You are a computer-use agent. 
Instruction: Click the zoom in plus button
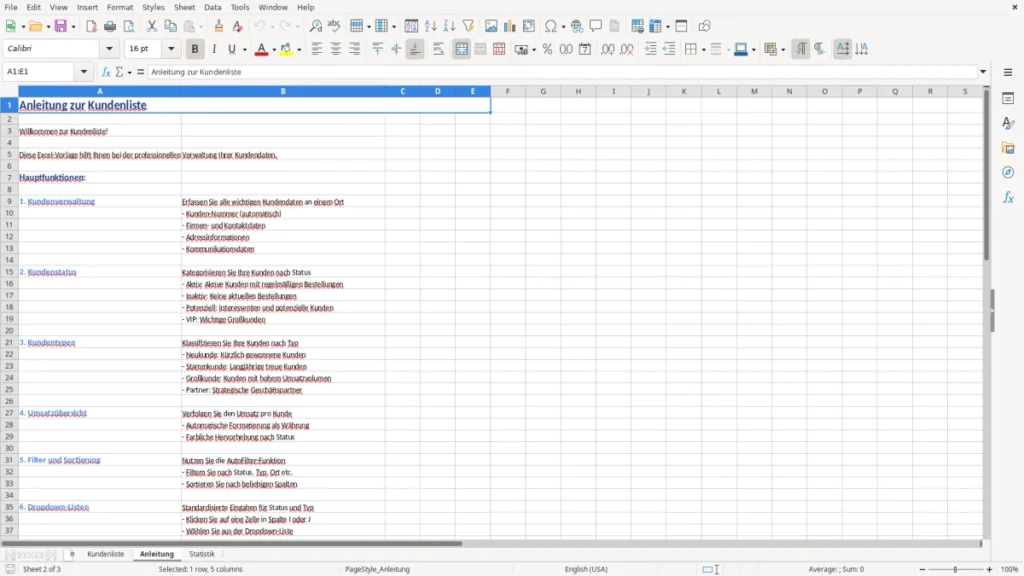(989, 569)
